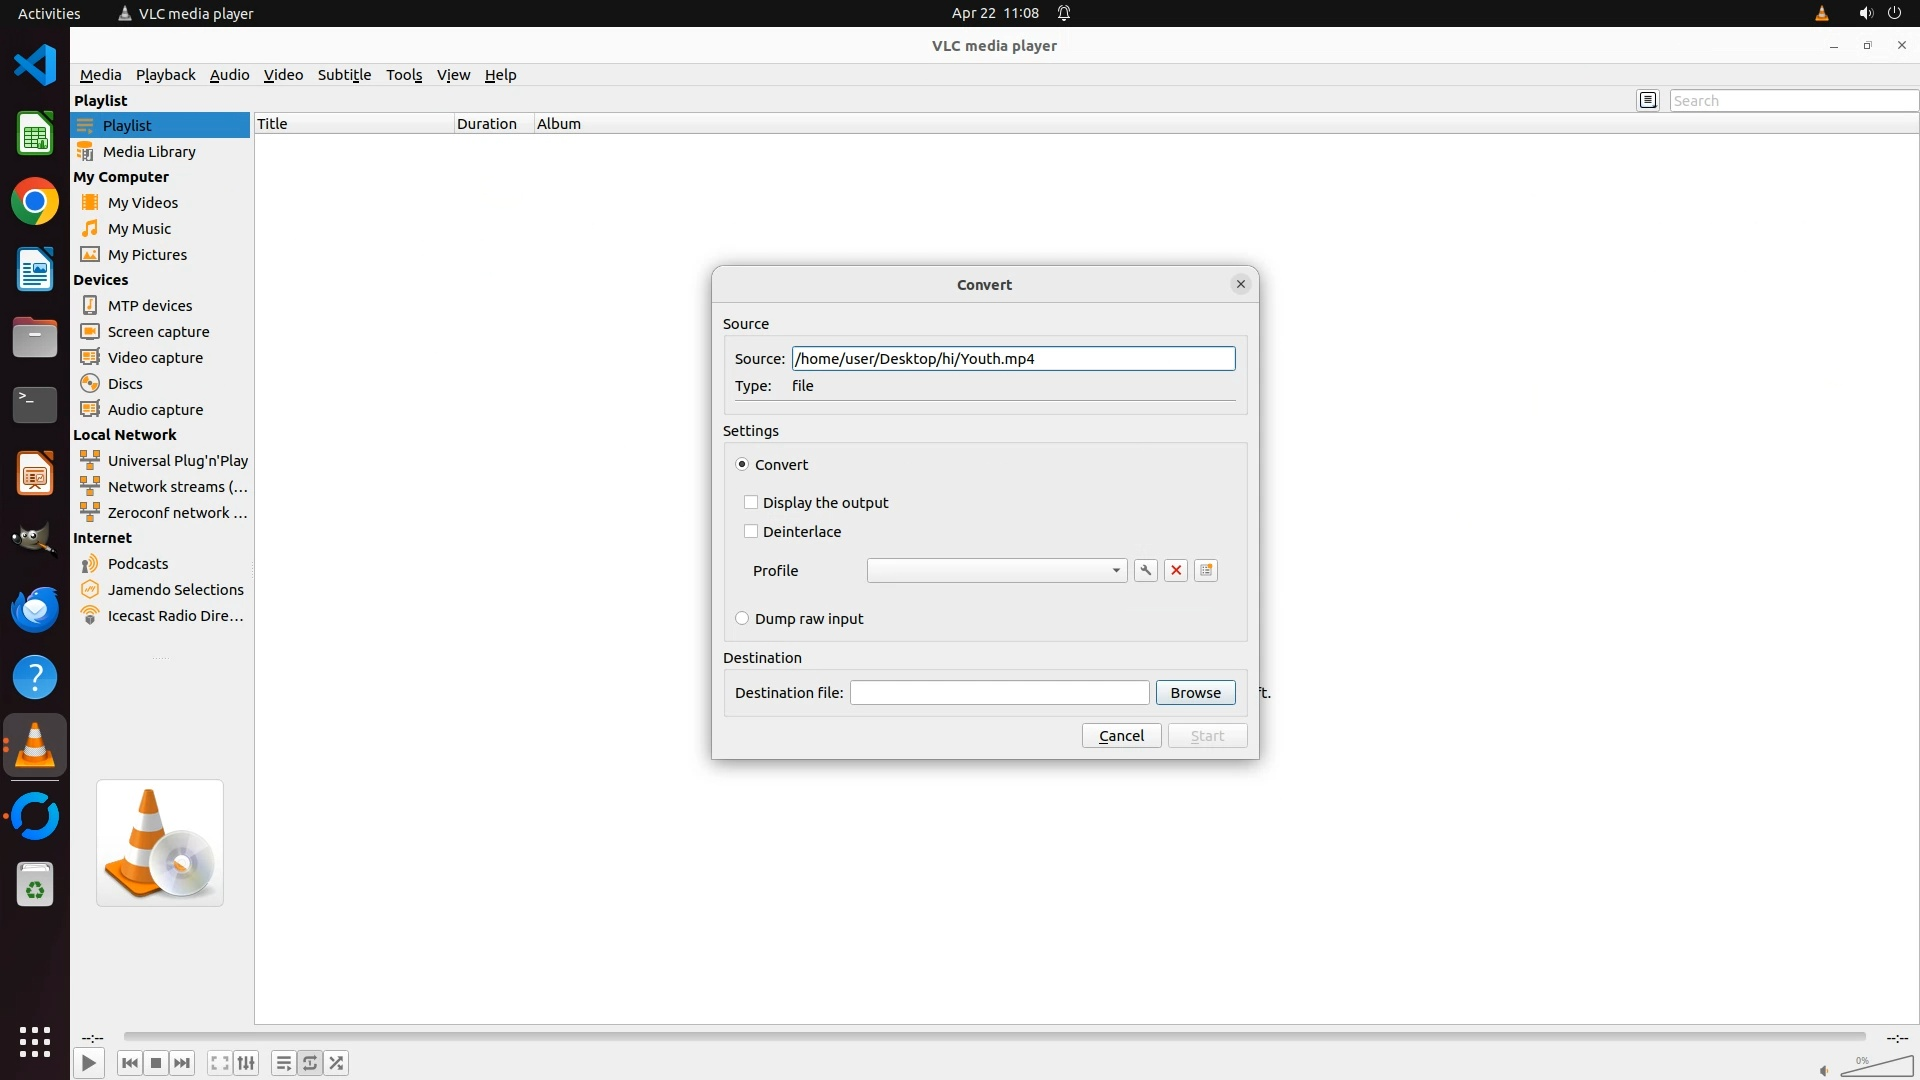This screenshot has width=1920, height=1080.
Task: Open Screen capture device entry
Action: coord(158,331)
